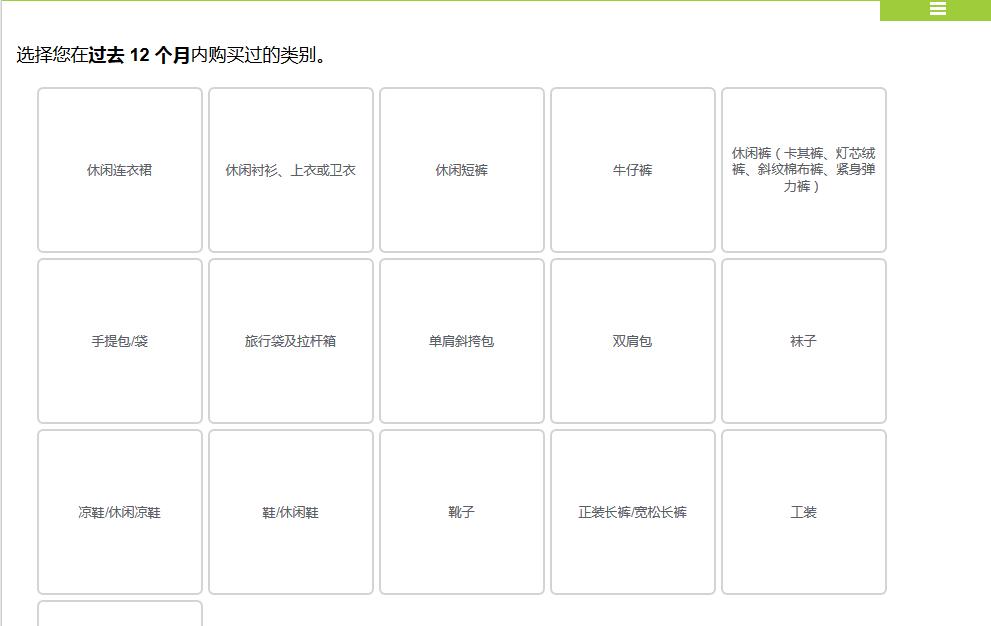
Task: Pick the 靴子 category tile
Action: tap(462, 510)
